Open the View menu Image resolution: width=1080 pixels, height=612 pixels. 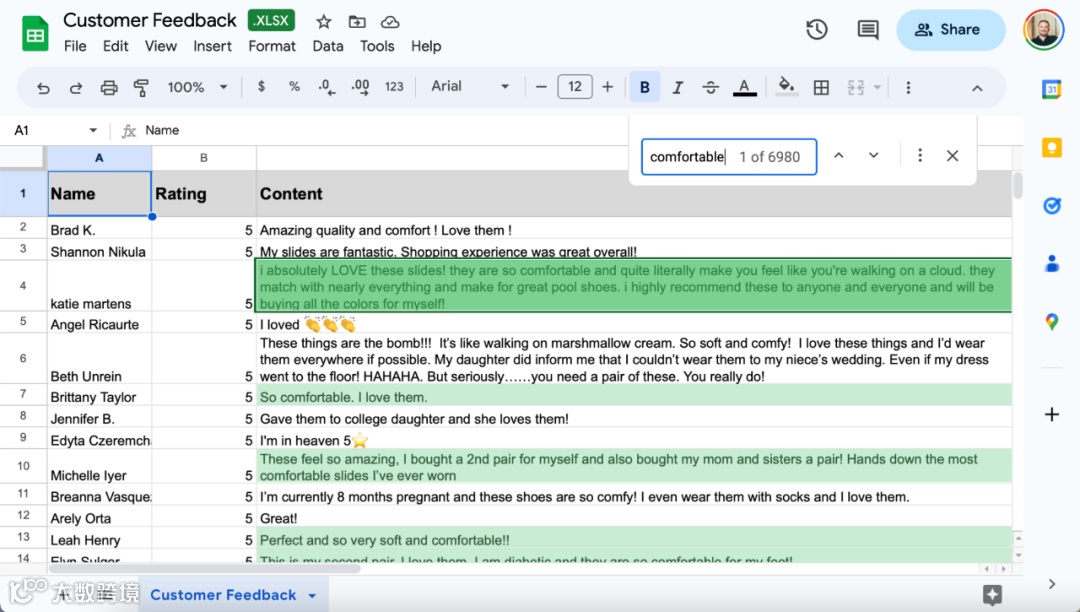coord(160,46)
